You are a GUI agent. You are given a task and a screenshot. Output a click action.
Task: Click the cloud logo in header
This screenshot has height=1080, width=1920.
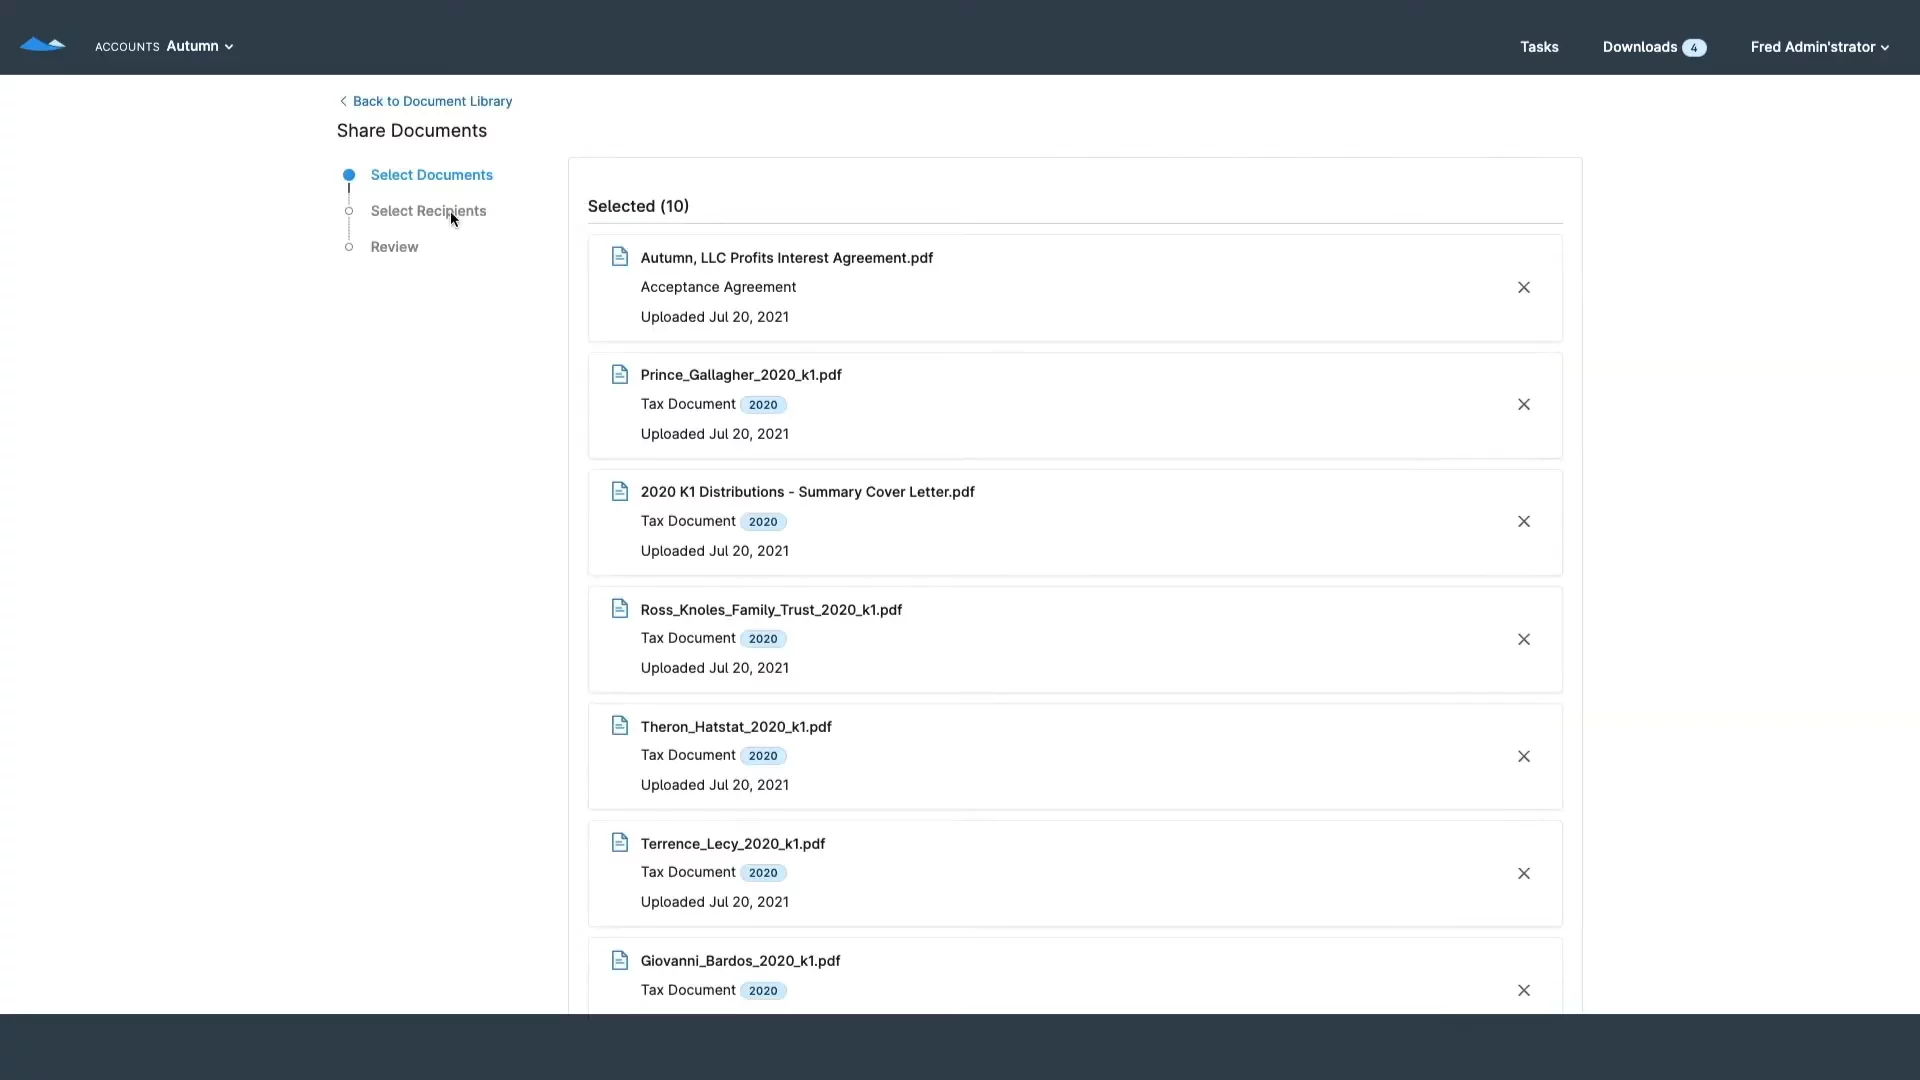click(42, 45)
